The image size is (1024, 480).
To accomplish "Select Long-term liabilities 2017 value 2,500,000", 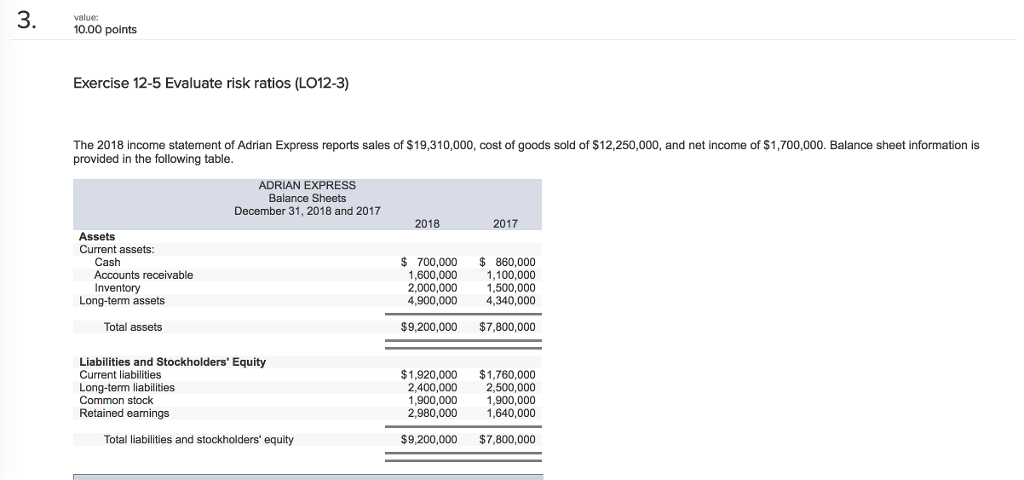I will [x=511, y=387].
